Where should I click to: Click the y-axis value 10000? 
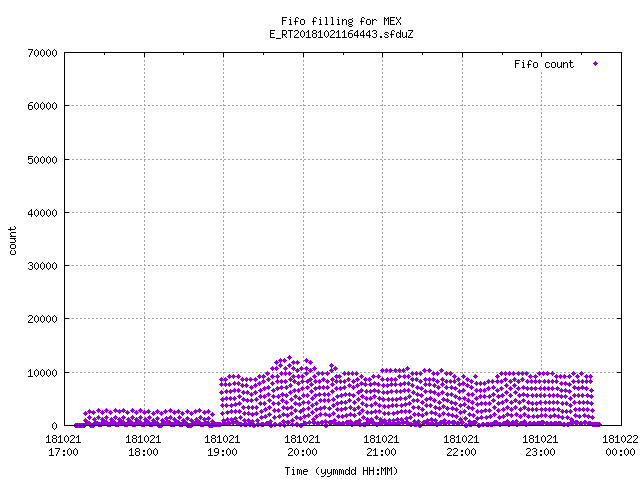(x=42, y=373)
